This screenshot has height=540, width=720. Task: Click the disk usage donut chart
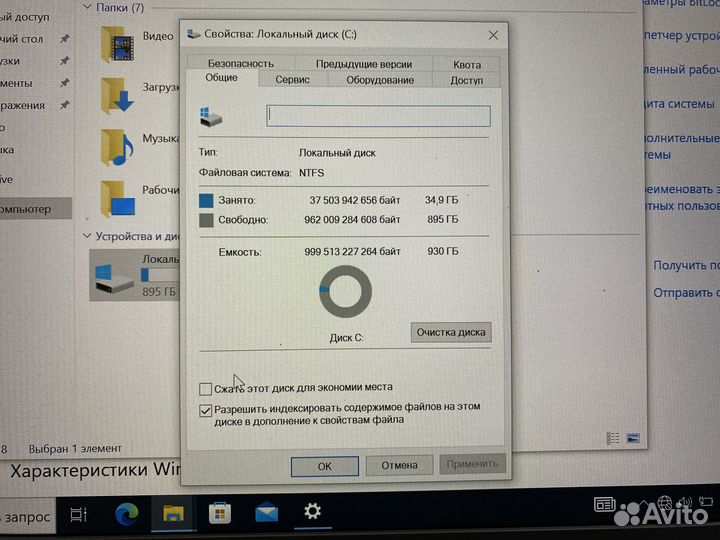pos(345,292)
